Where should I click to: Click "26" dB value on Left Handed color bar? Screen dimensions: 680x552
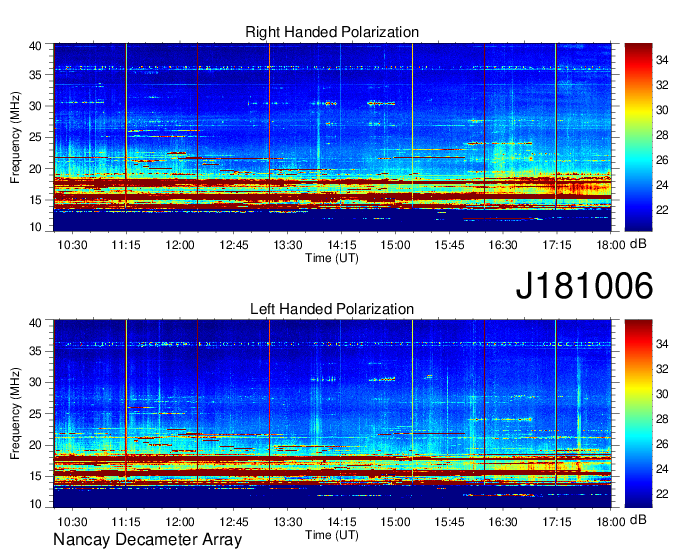click(x=662, y=444)
